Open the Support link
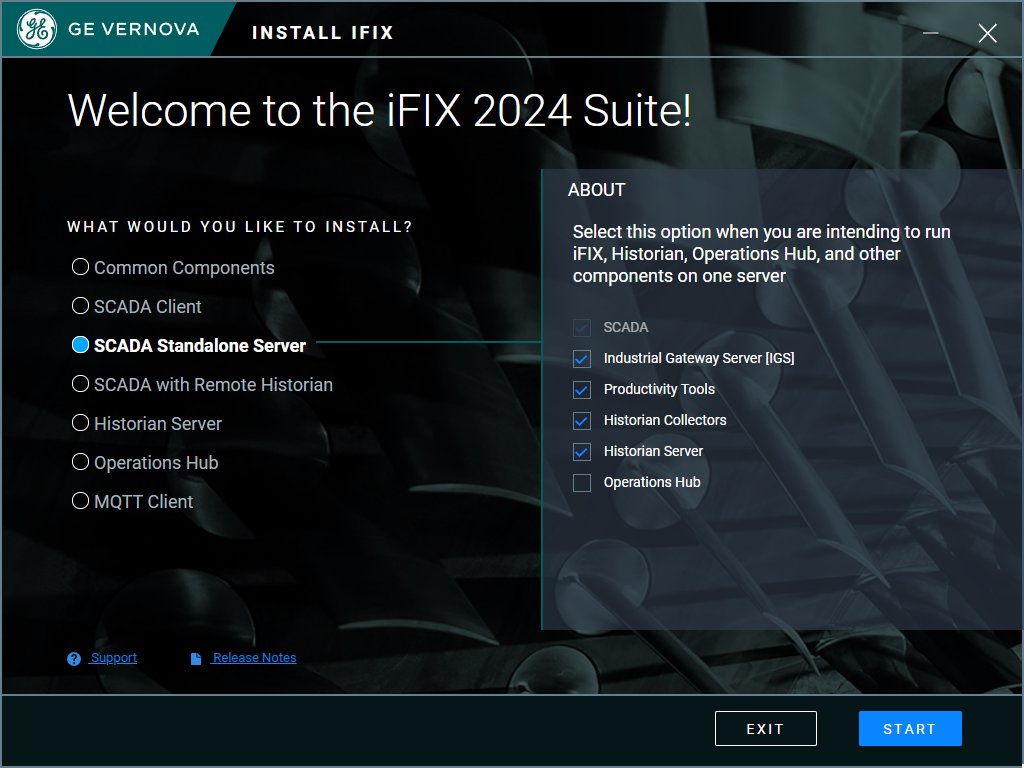Viewport: 1024px width, 768px height. click(x=114, y=658)
